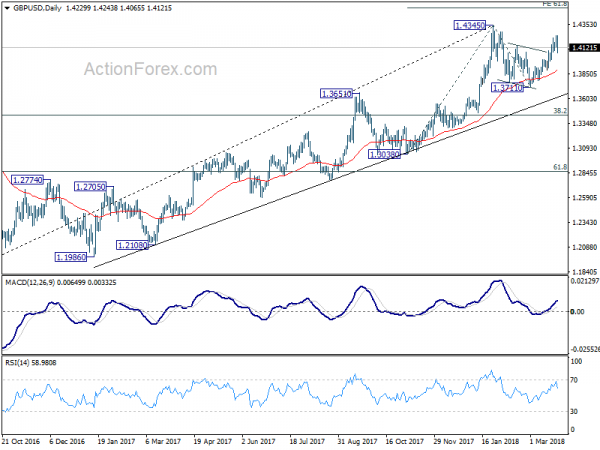
Task: Click the 1.20880 price axis value
Action: point(584,247)
